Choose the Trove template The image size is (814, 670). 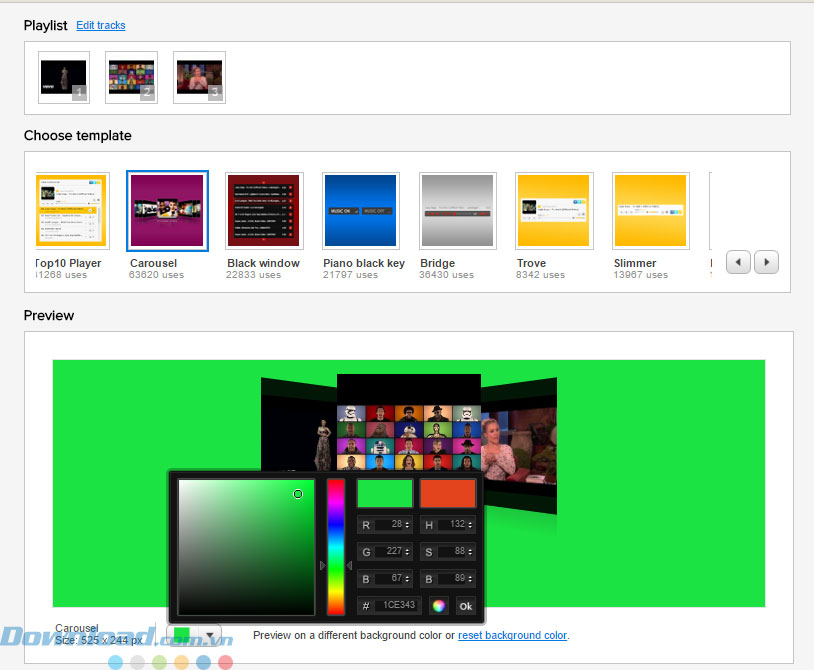(x=554, y=211)
